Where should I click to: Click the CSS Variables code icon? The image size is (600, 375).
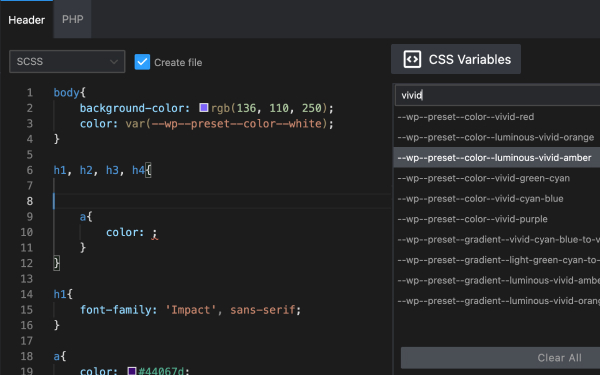pos(412,59)
